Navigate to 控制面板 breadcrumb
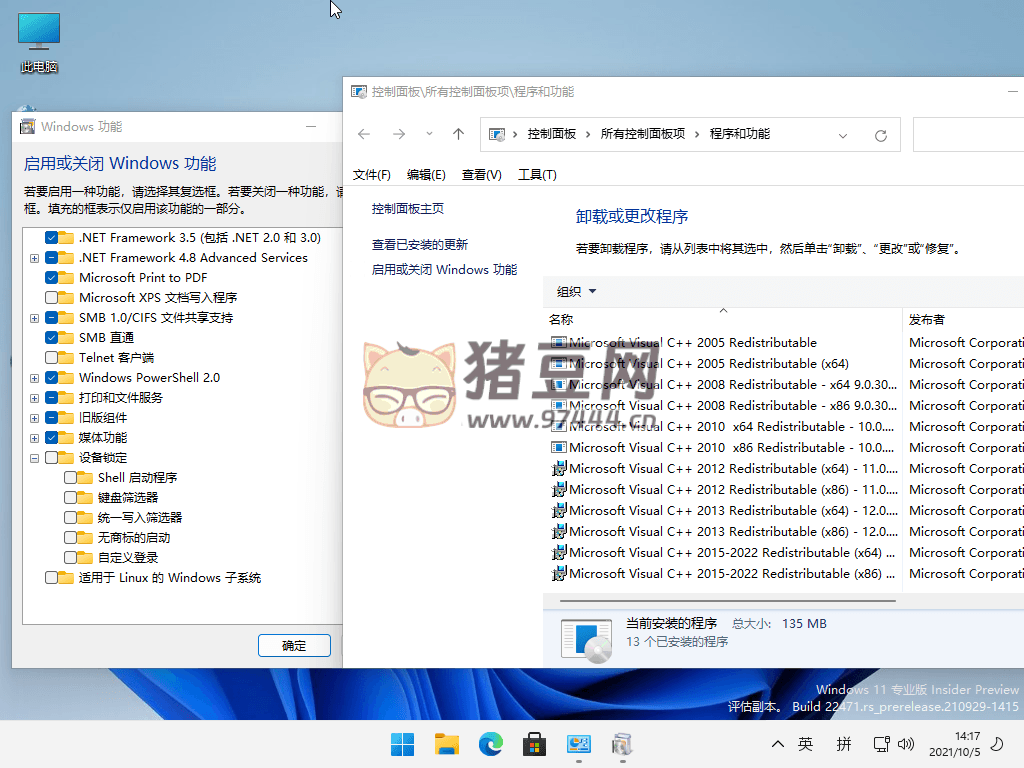Image resolution: width=1024 pixels, height=768 pixels. coord(552,134)
